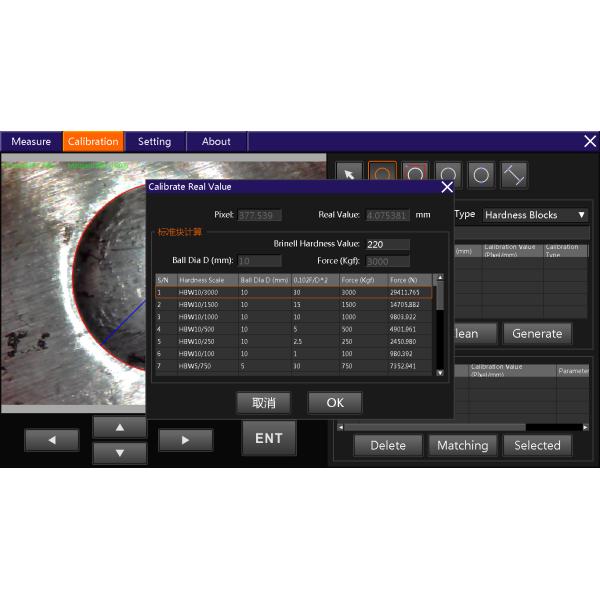Click the Generate button
This screenshot has width=600, height=600.
point(537,334)
